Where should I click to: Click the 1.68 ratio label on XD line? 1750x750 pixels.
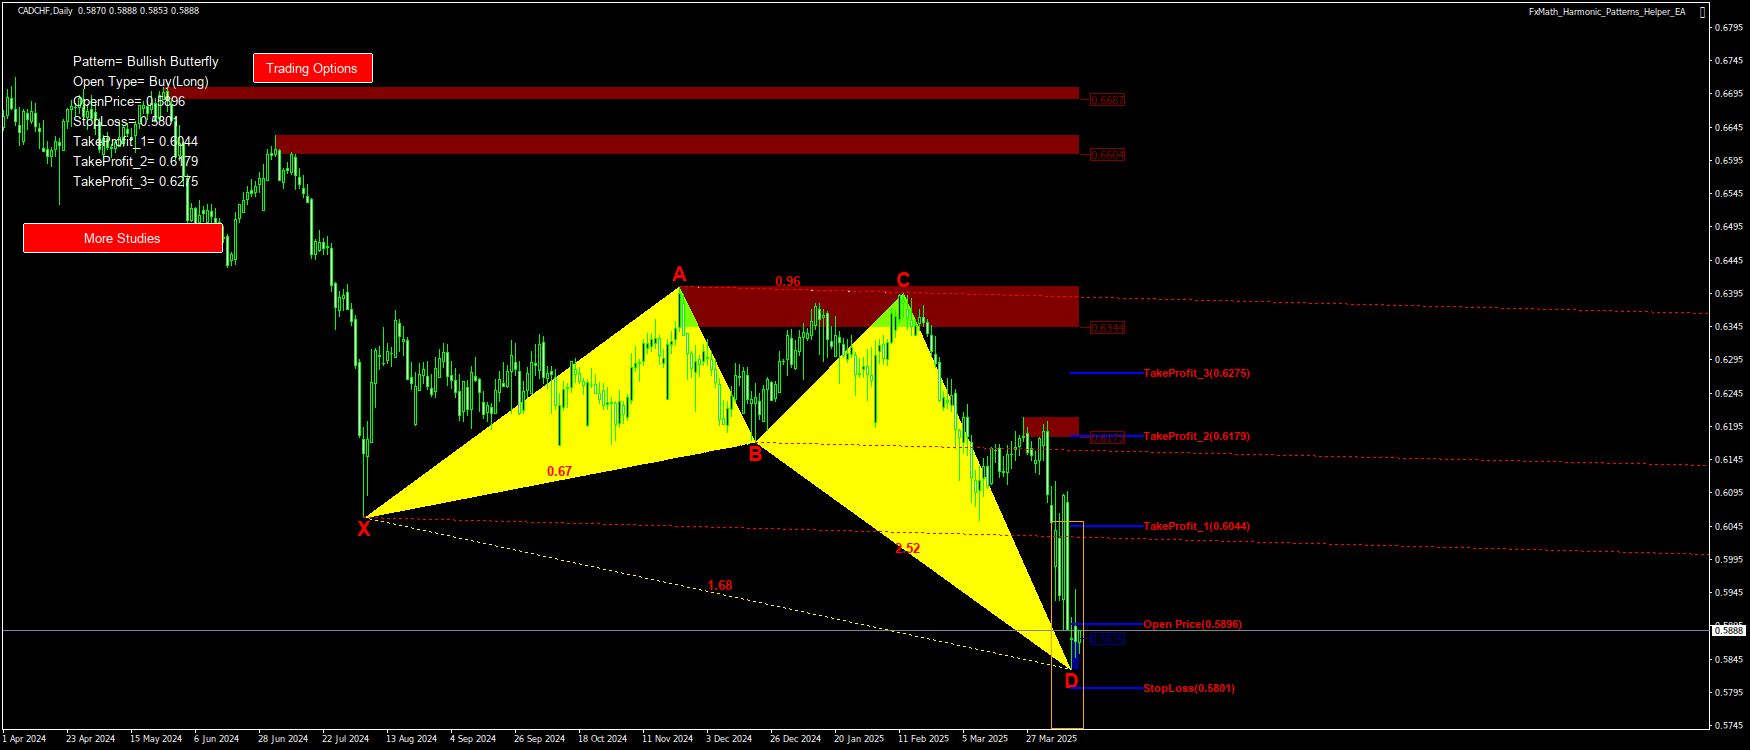[x=719, y=586]
